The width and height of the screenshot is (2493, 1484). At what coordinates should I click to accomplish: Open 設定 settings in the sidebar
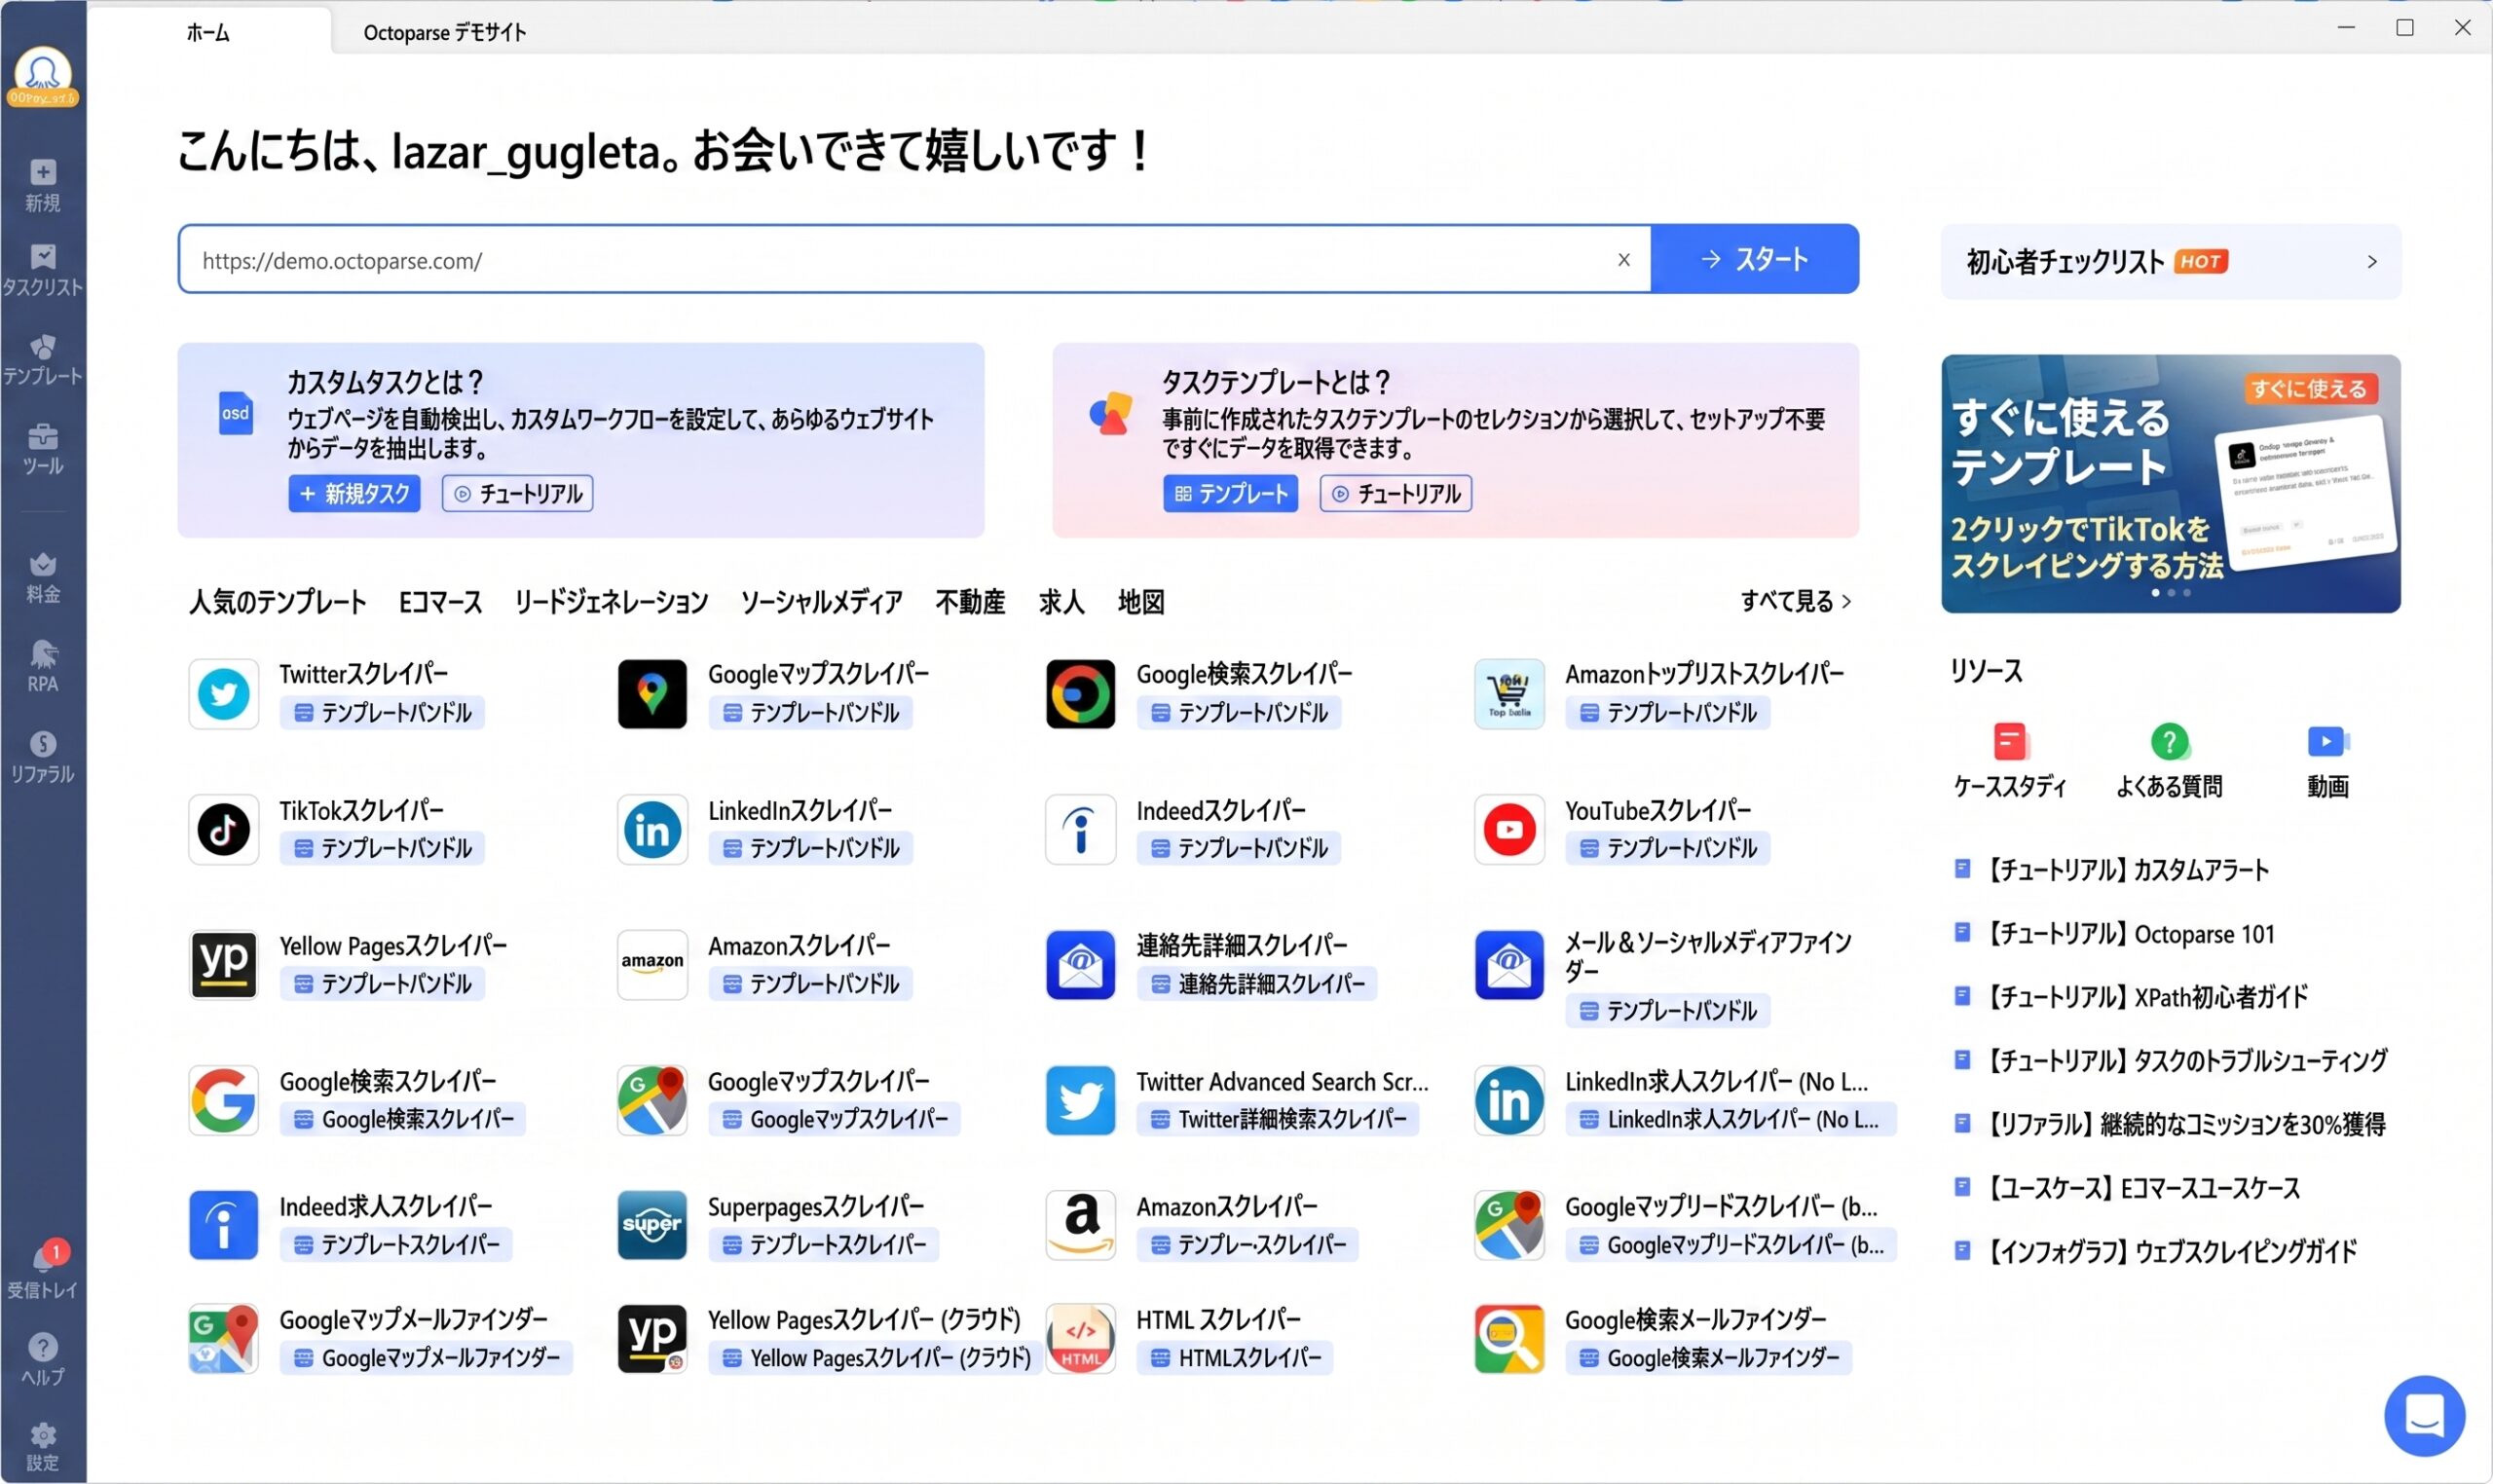tap(42, 1447)
